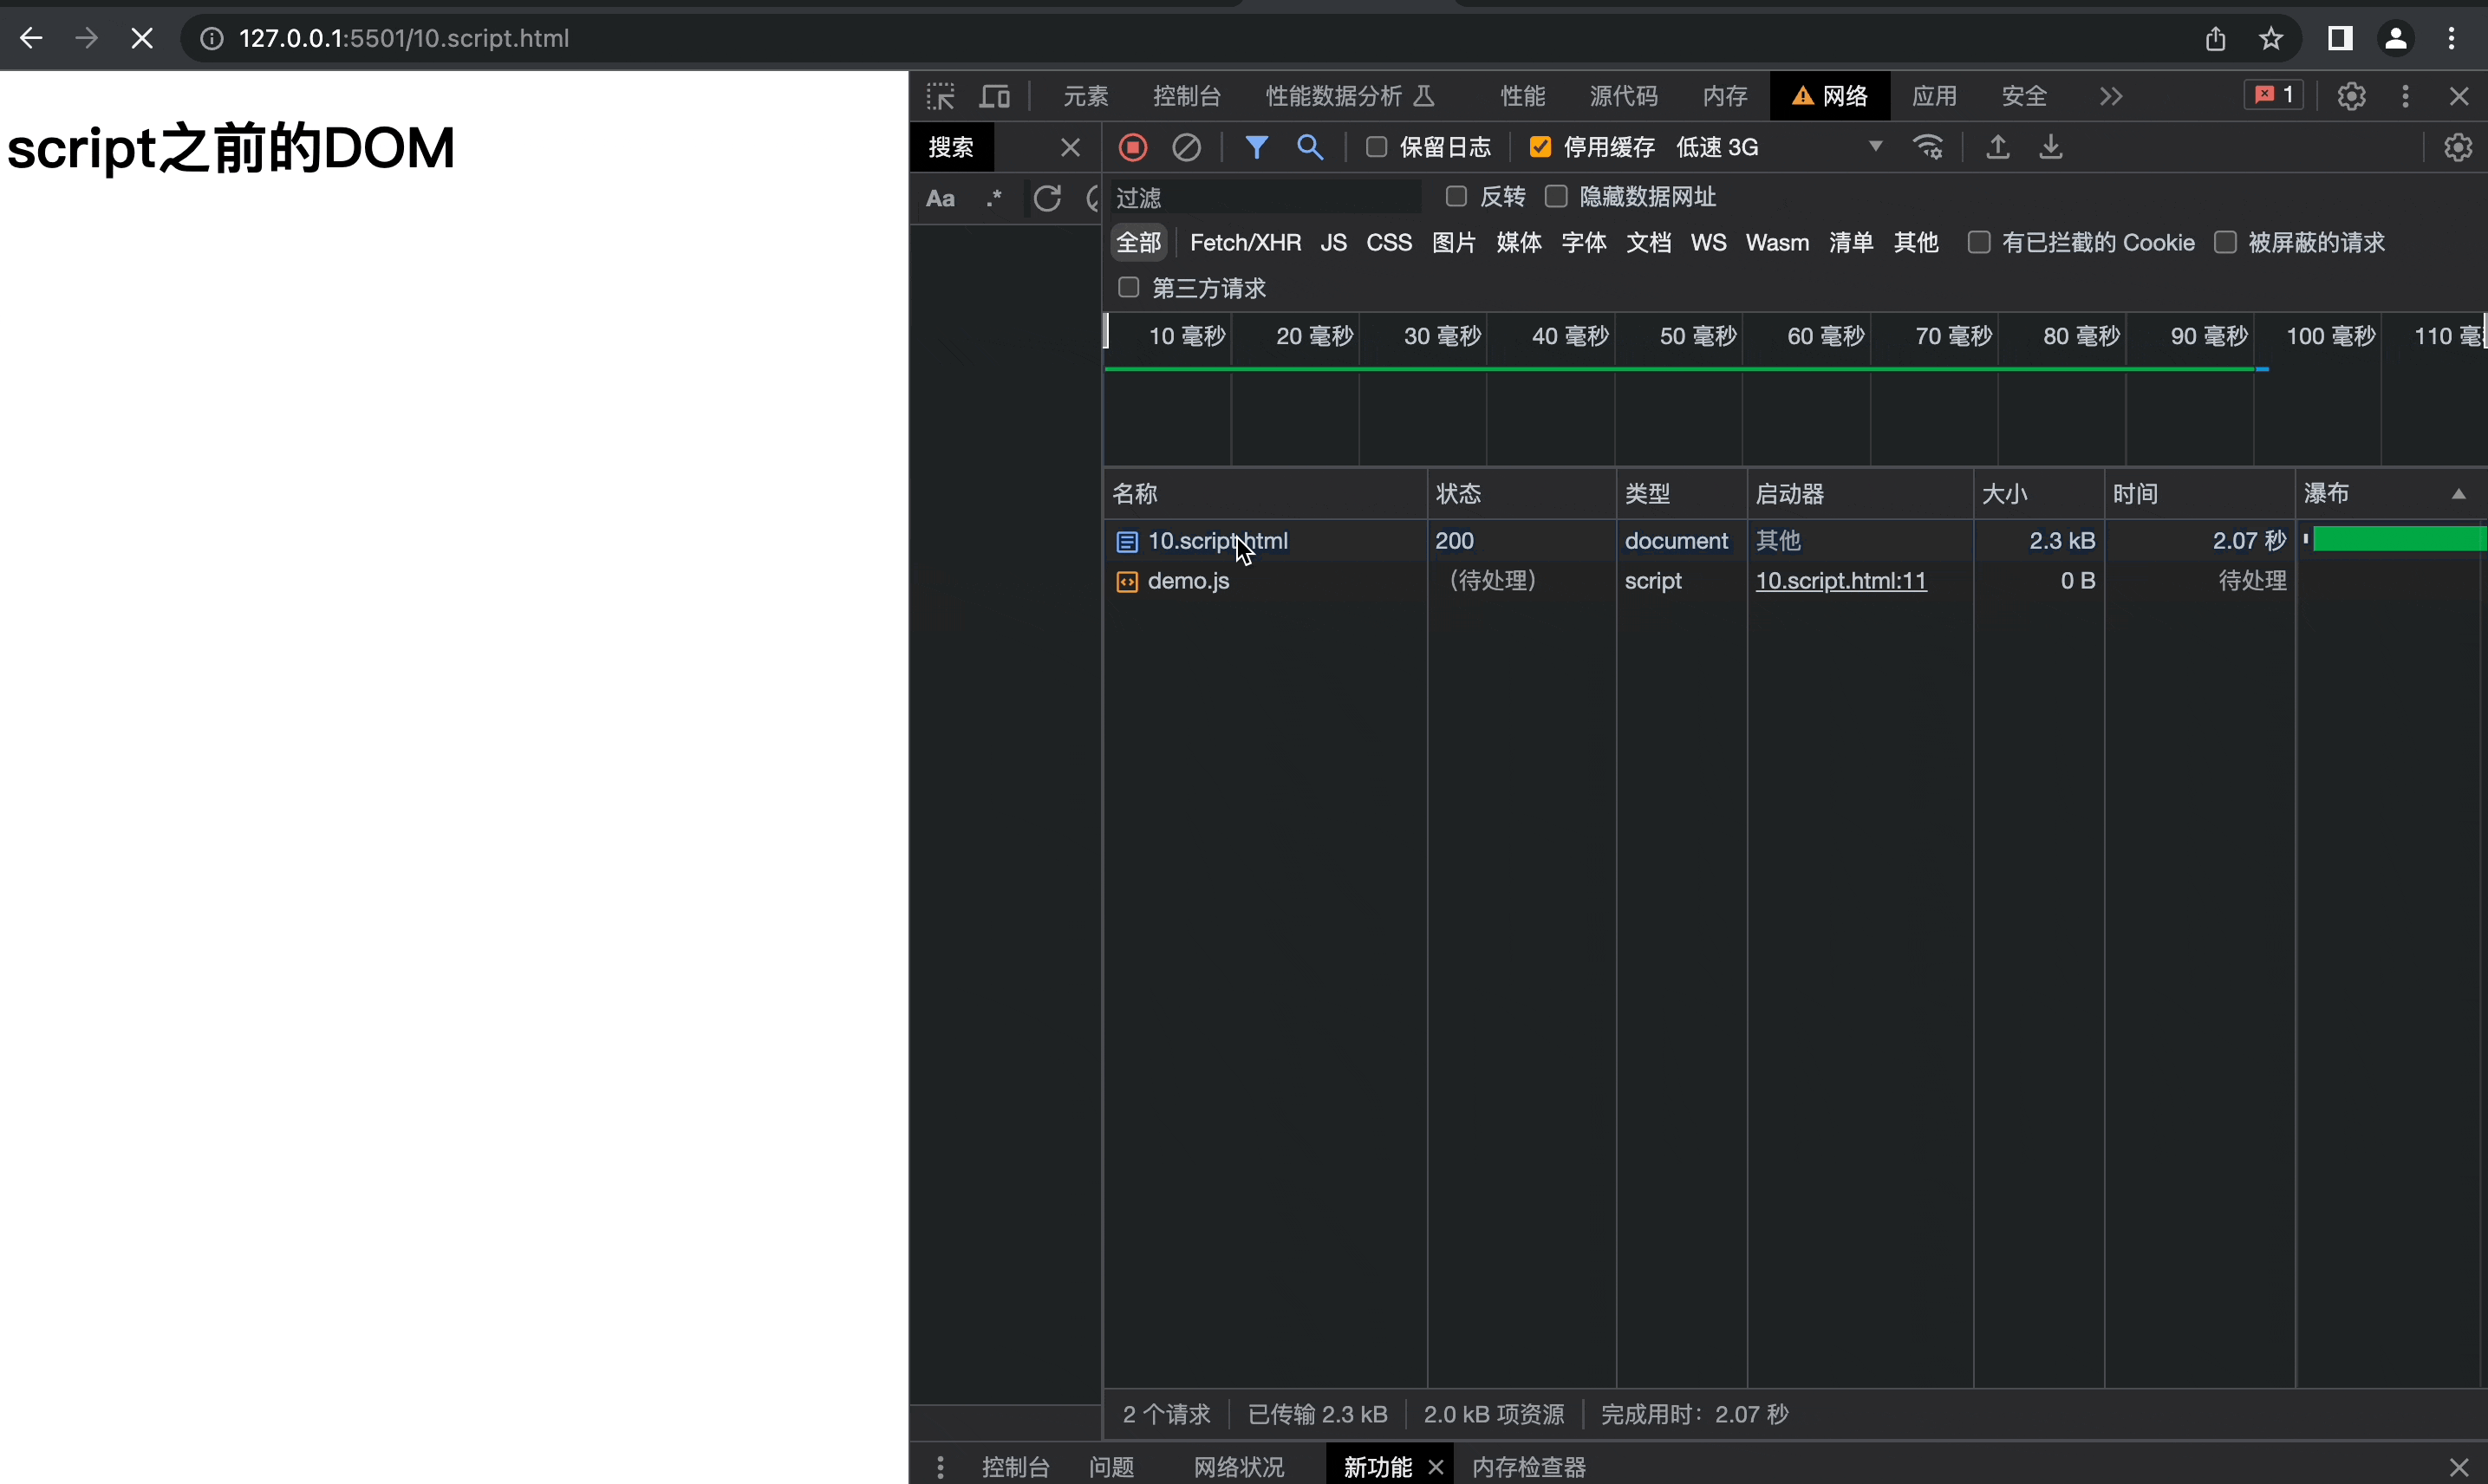Viewport: 2488px width, 1484px height.
Task: Open the 内存检查器 drawer tab
Action: (x=1528, y=1467)
